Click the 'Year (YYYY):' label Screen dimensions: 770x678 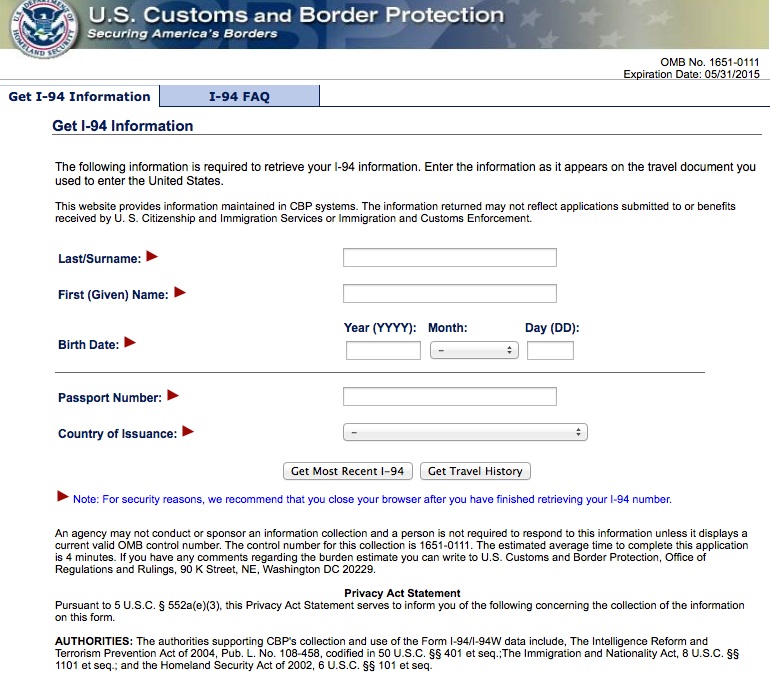click(380, 328)
